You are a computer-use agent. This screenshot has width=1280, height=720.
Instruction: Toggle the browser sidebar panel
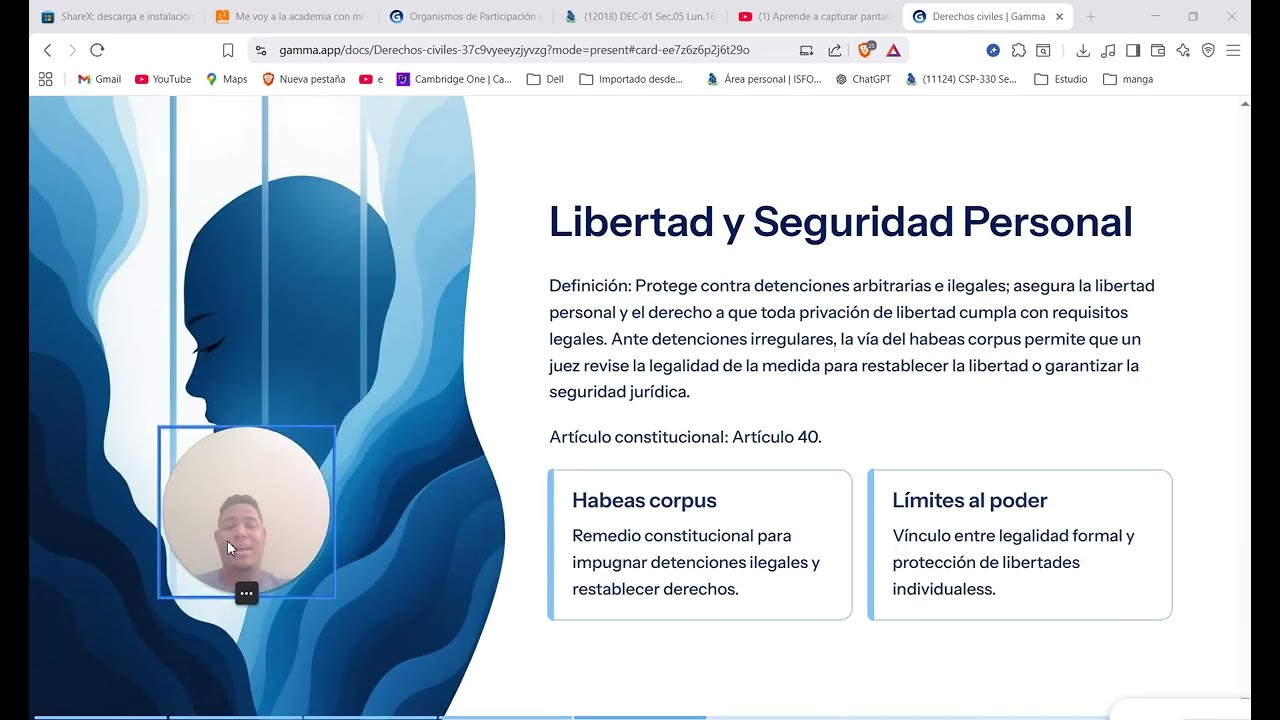click(1133, 50)
